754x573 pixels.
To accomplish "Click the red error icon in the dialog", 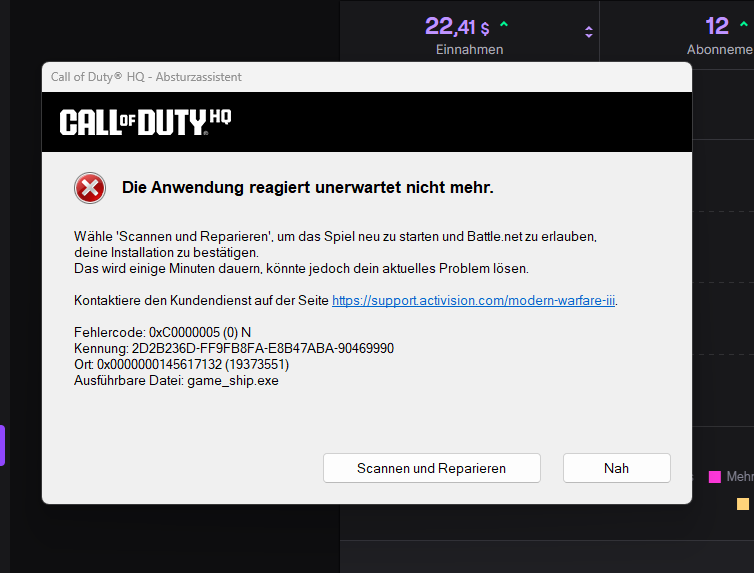I will 90,188.
